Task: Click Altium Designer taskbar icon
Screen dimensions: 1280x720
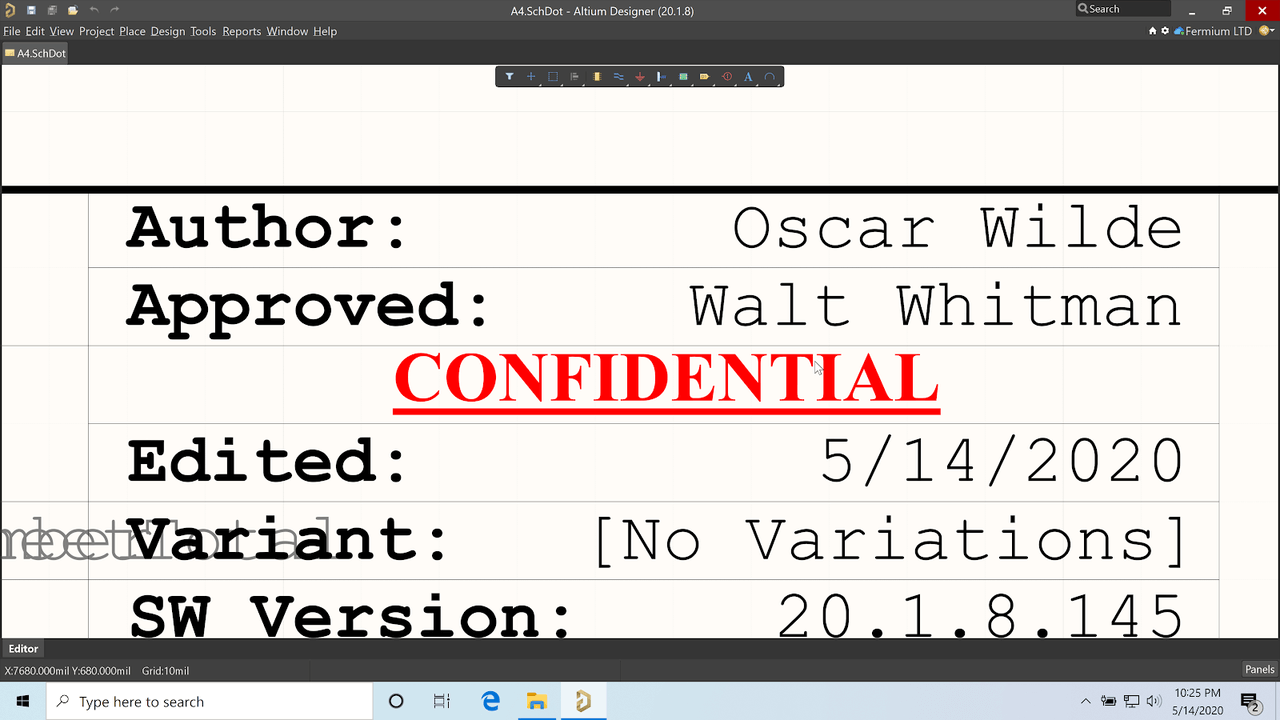Action: [584, 701]
